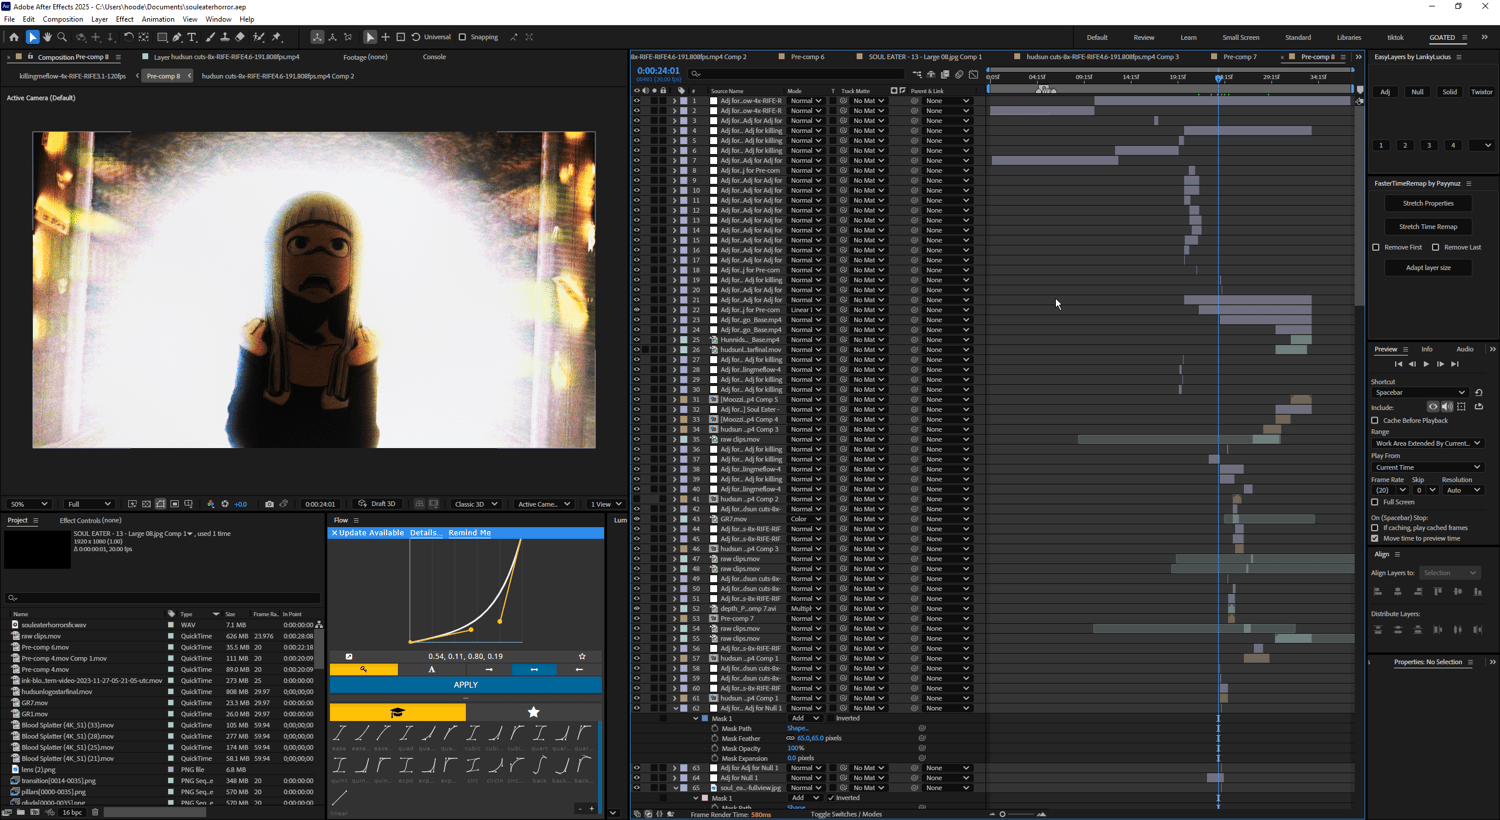Reset the preview shortcut settings
The height and width of the screenshot is (820, 1500).
(x=1479, y=393)
